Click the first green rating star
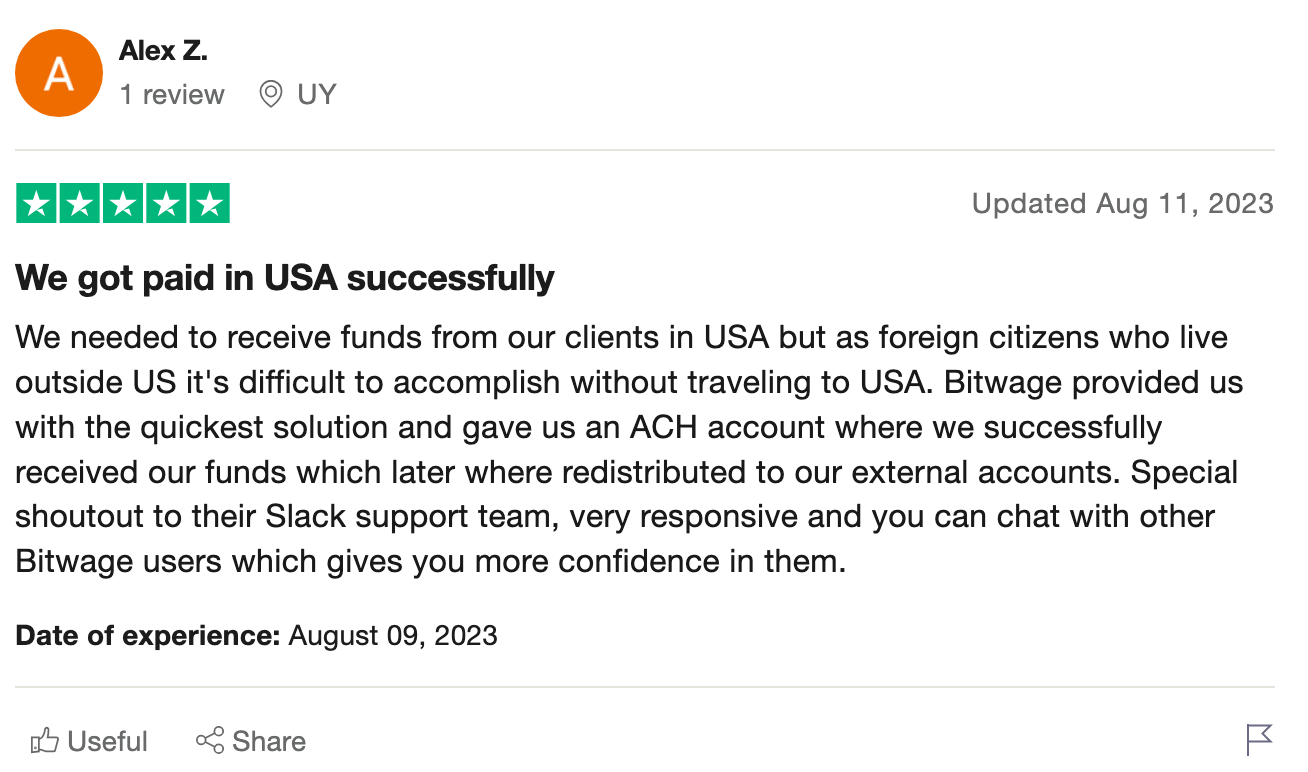This screenshot has width=1308, height=772. 37,204
